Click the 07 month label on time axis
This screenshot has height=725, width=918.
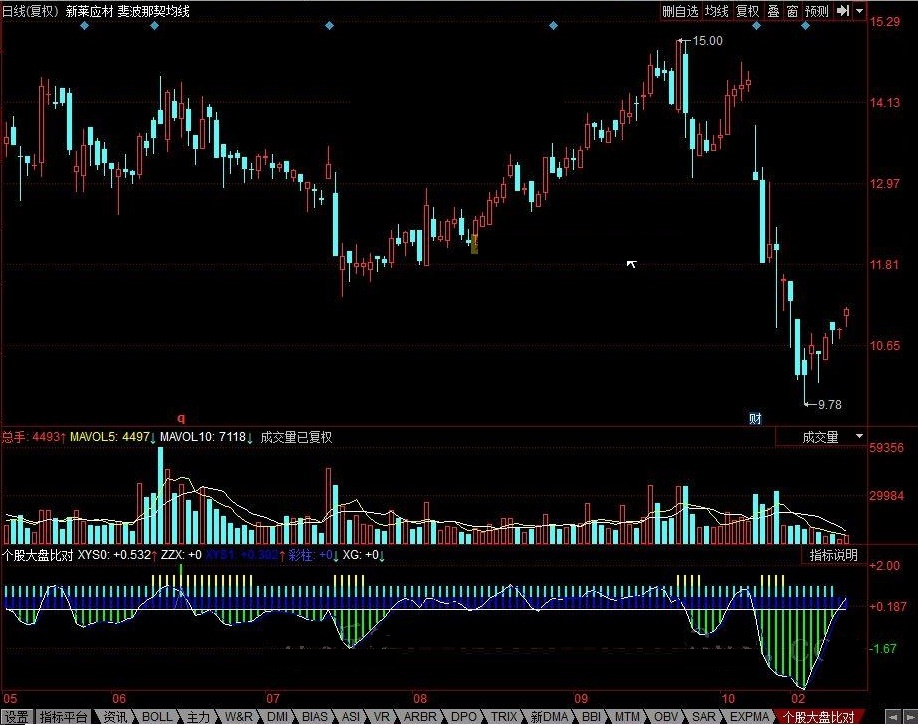pyautogui.click(x=273, y=698)
